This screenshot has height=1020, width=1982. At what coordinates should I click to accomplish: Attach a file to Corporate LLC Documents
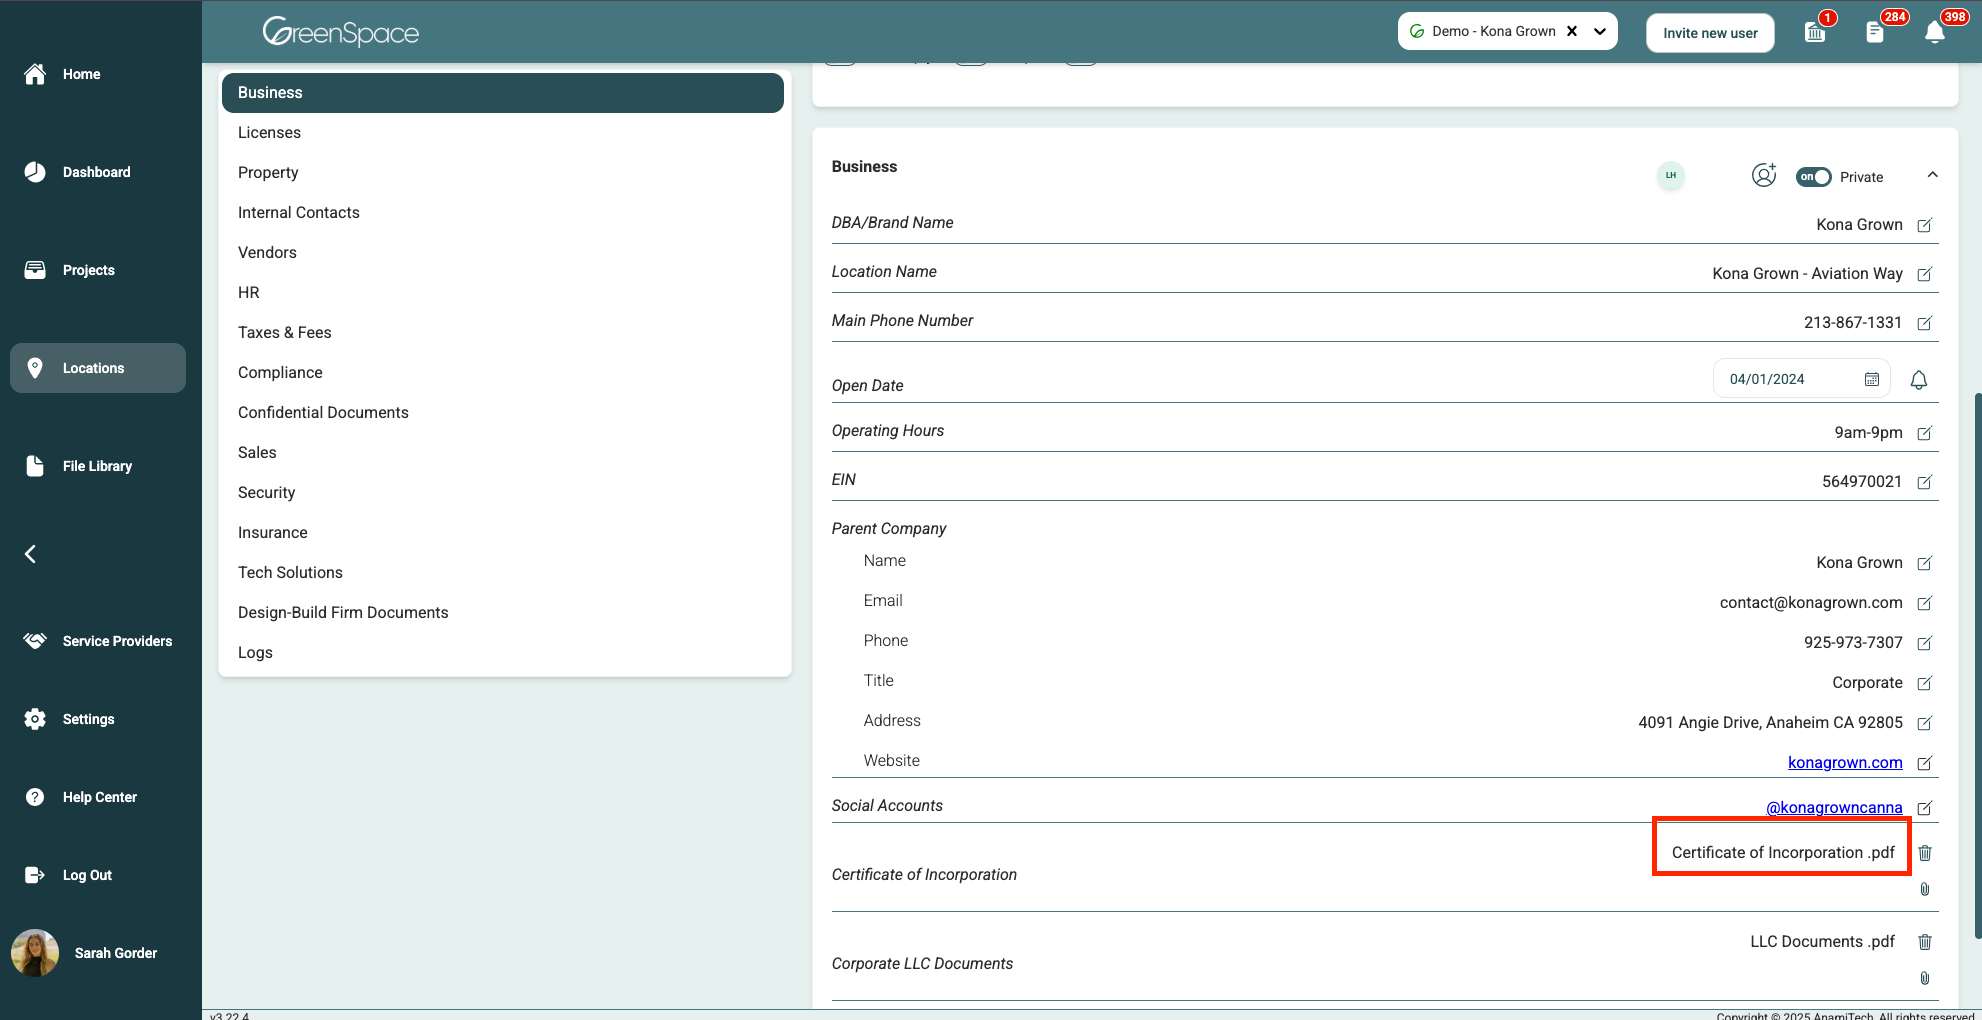(1925, 978)
